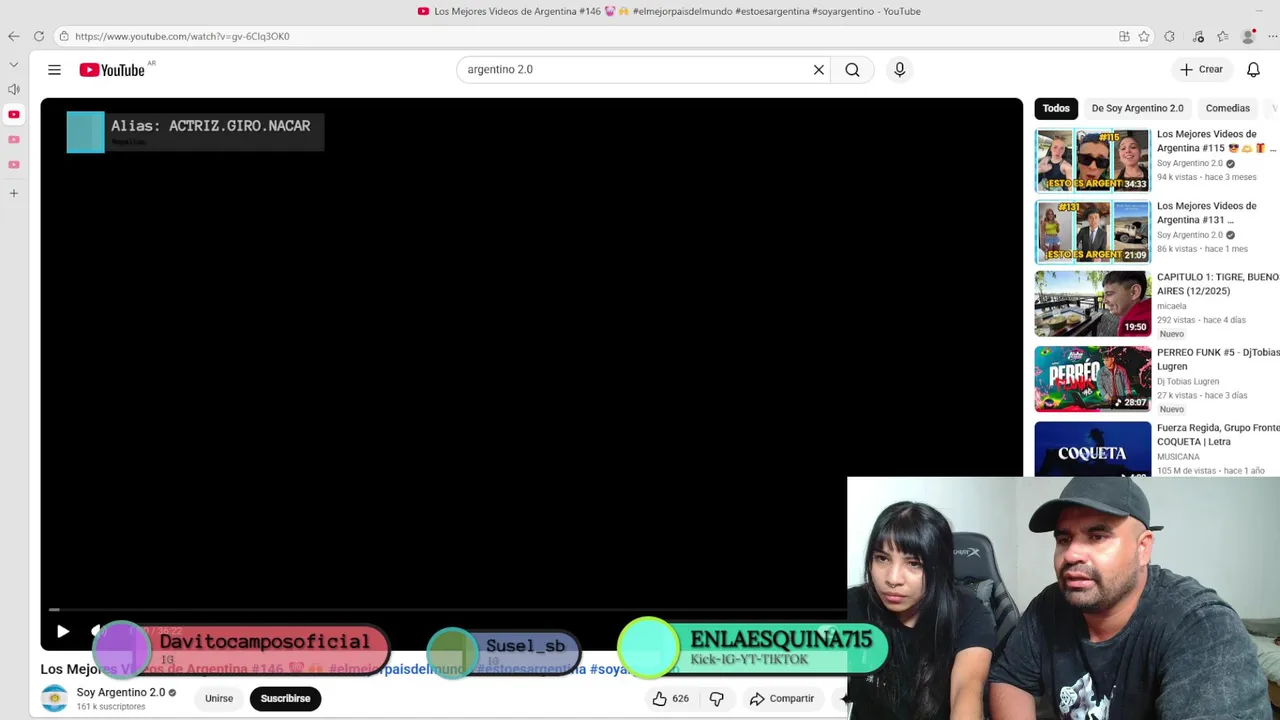
Task: Open Los Mejores Videos de Argentina #131 title
Action: [x=1206, y=213]
